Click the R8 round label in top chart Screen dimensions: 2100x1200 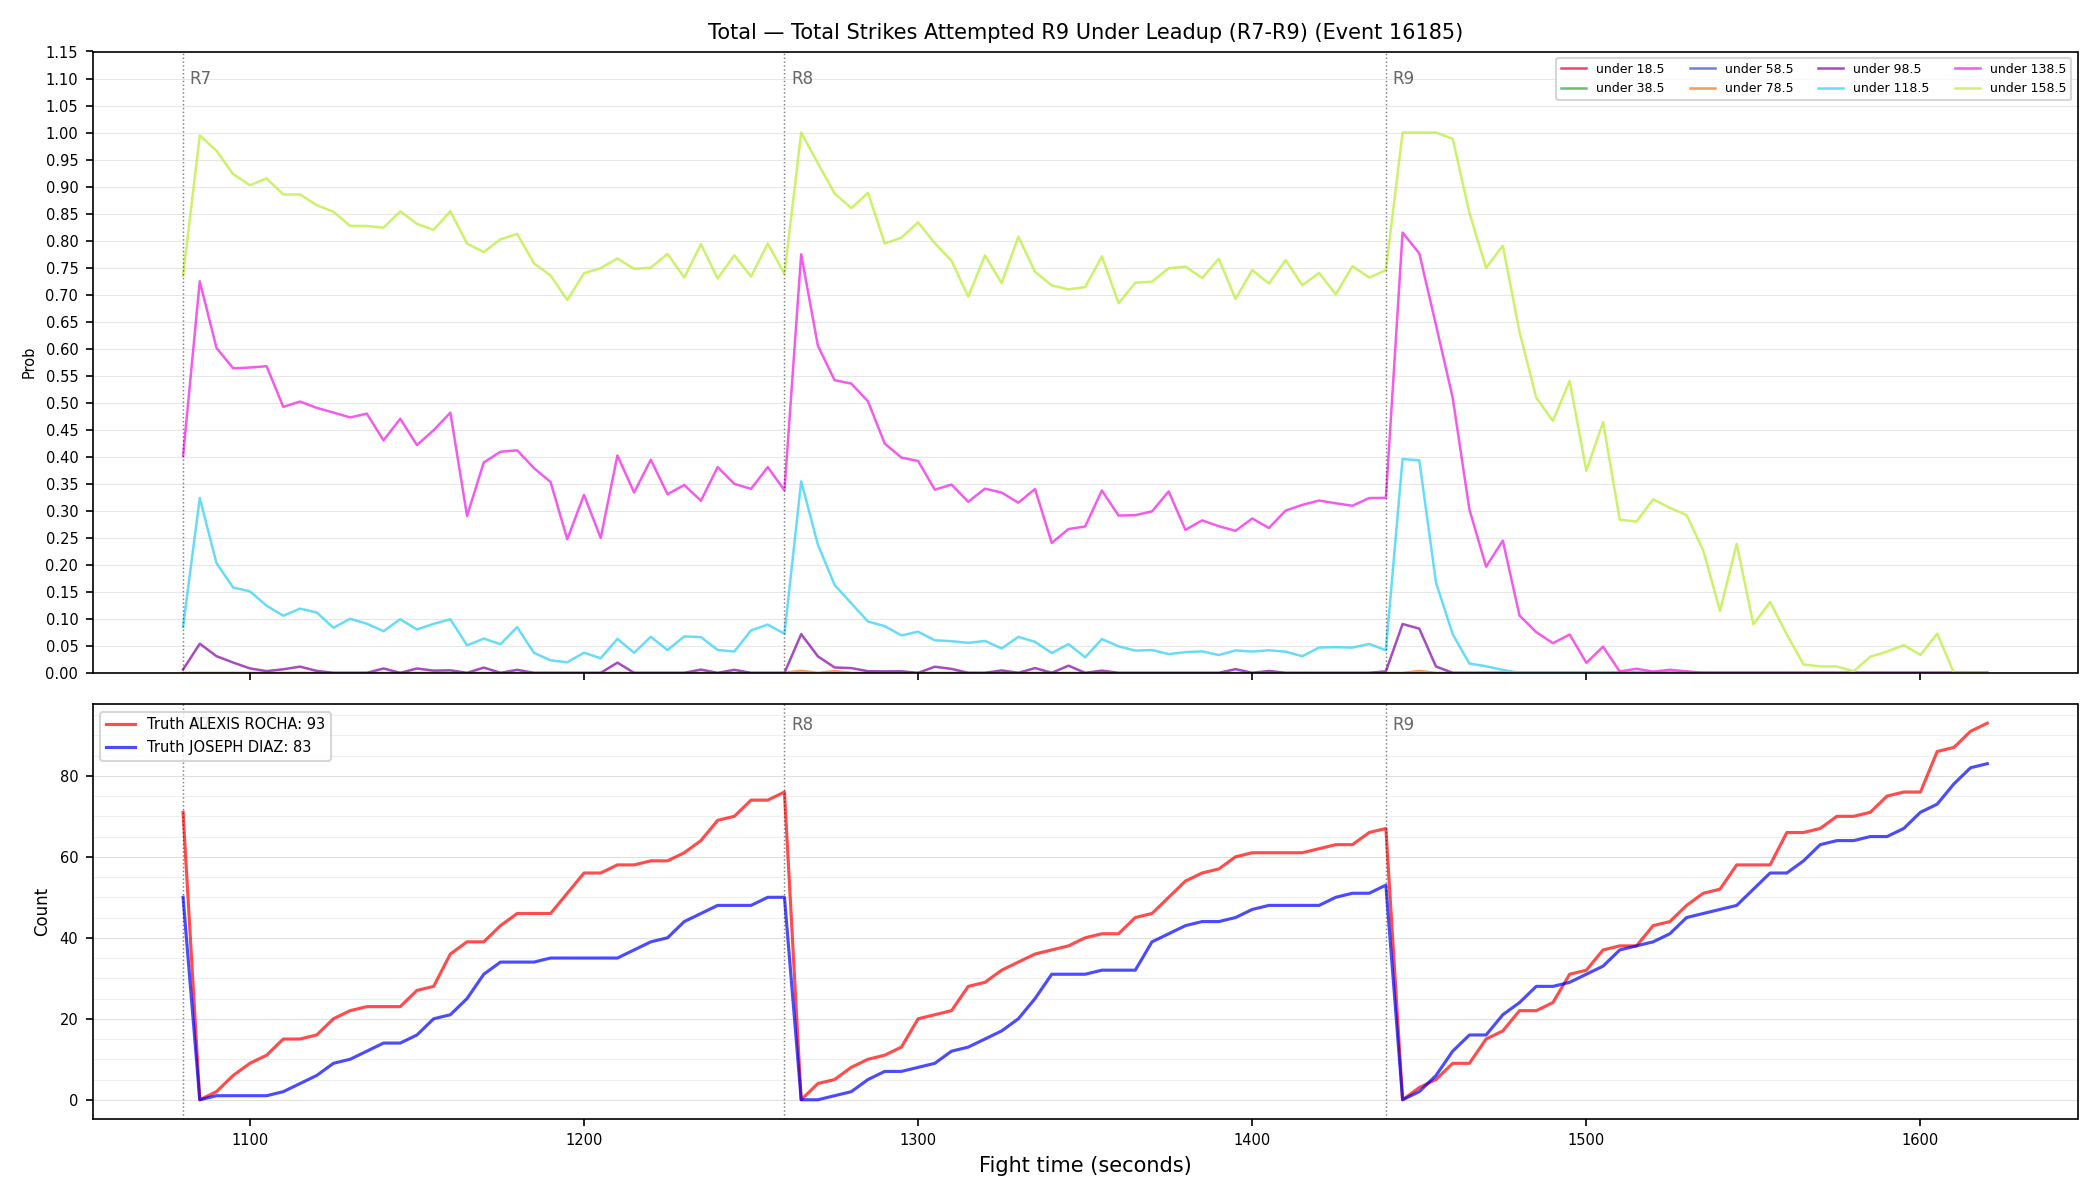click(x=802, y=78)
